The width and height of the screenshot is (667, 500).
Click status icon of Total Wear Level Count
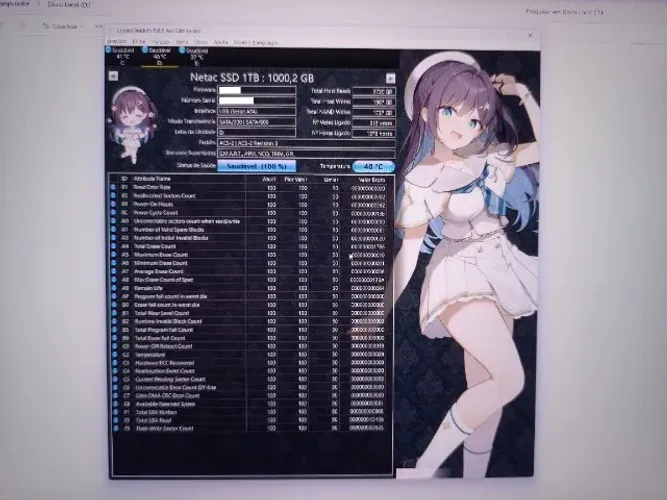[114, 313]
